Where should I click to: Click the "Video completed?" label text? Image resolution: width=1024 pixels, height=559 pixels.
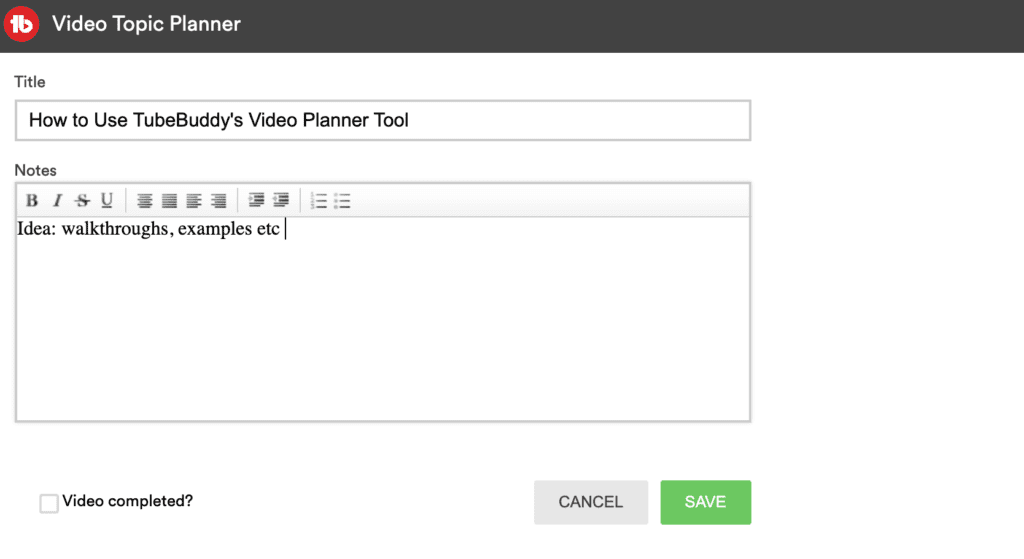[x=127, y=502]
